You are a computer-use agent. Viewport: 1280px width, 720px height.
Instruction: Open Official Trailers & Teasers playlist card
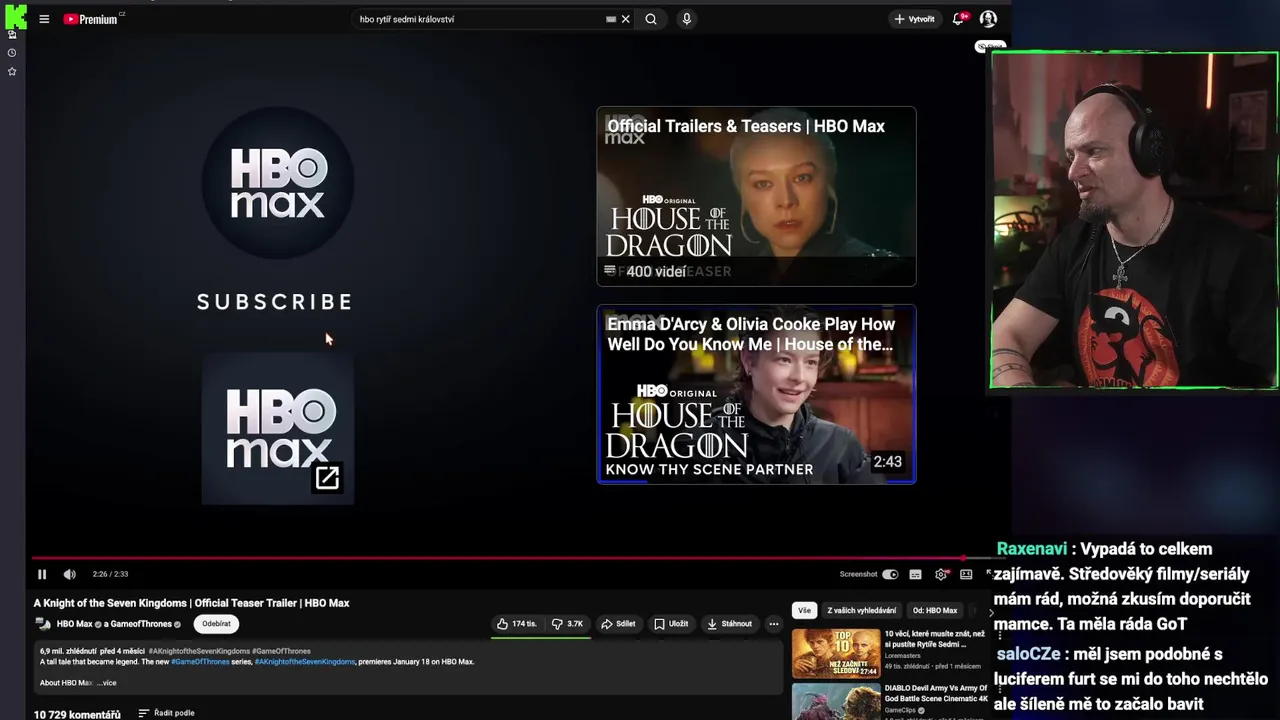pos(756,196)
